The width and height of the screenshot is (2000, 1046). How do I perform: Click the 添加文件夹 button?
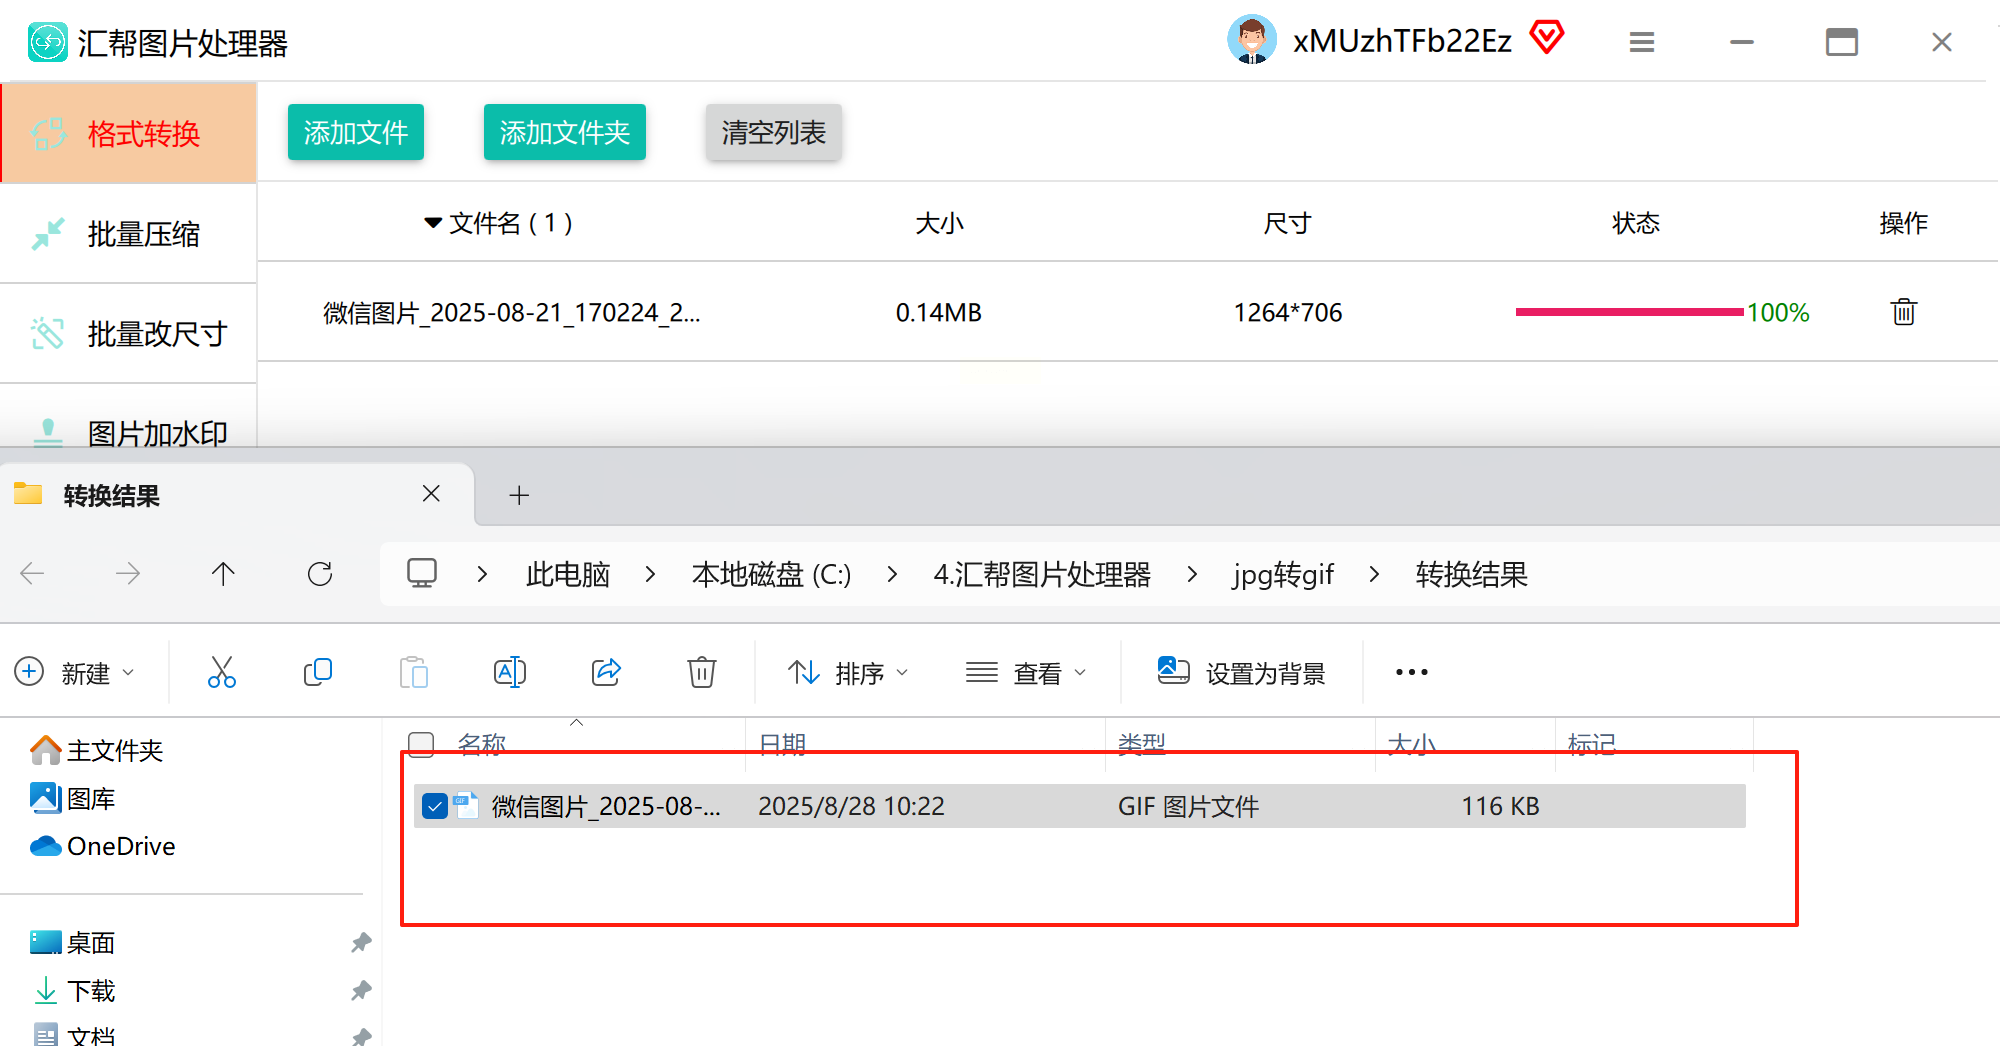[565, 132]
